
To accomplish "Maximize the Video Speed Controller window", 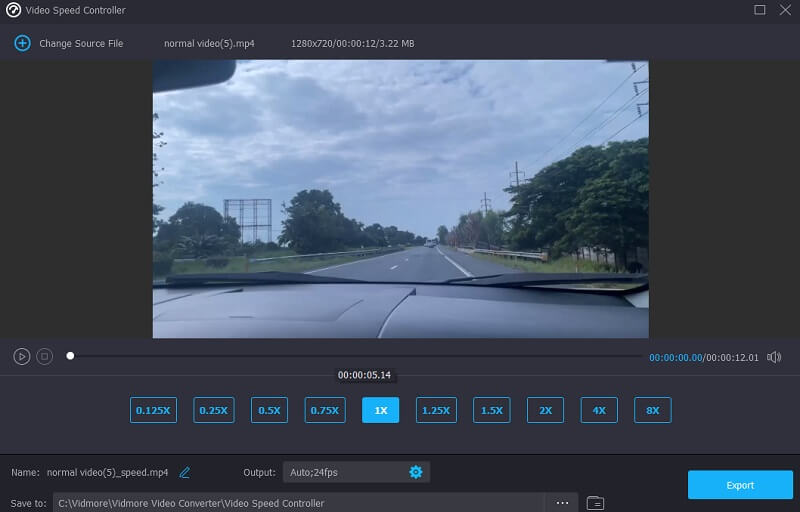I will (759, 10).
